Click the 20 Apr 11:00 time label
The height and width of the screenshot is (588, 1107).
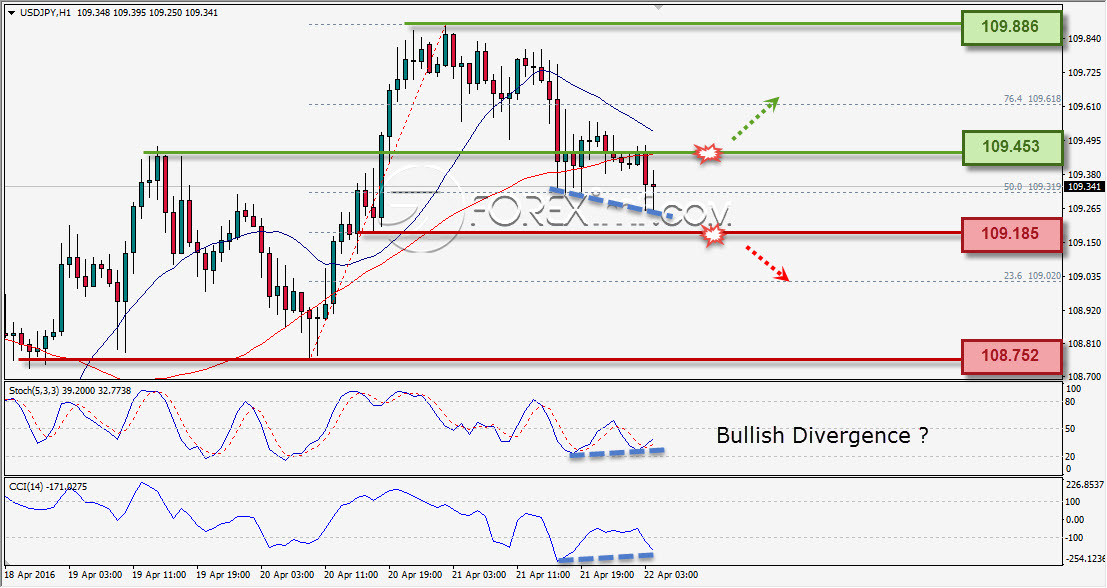[x=352, y=575]
